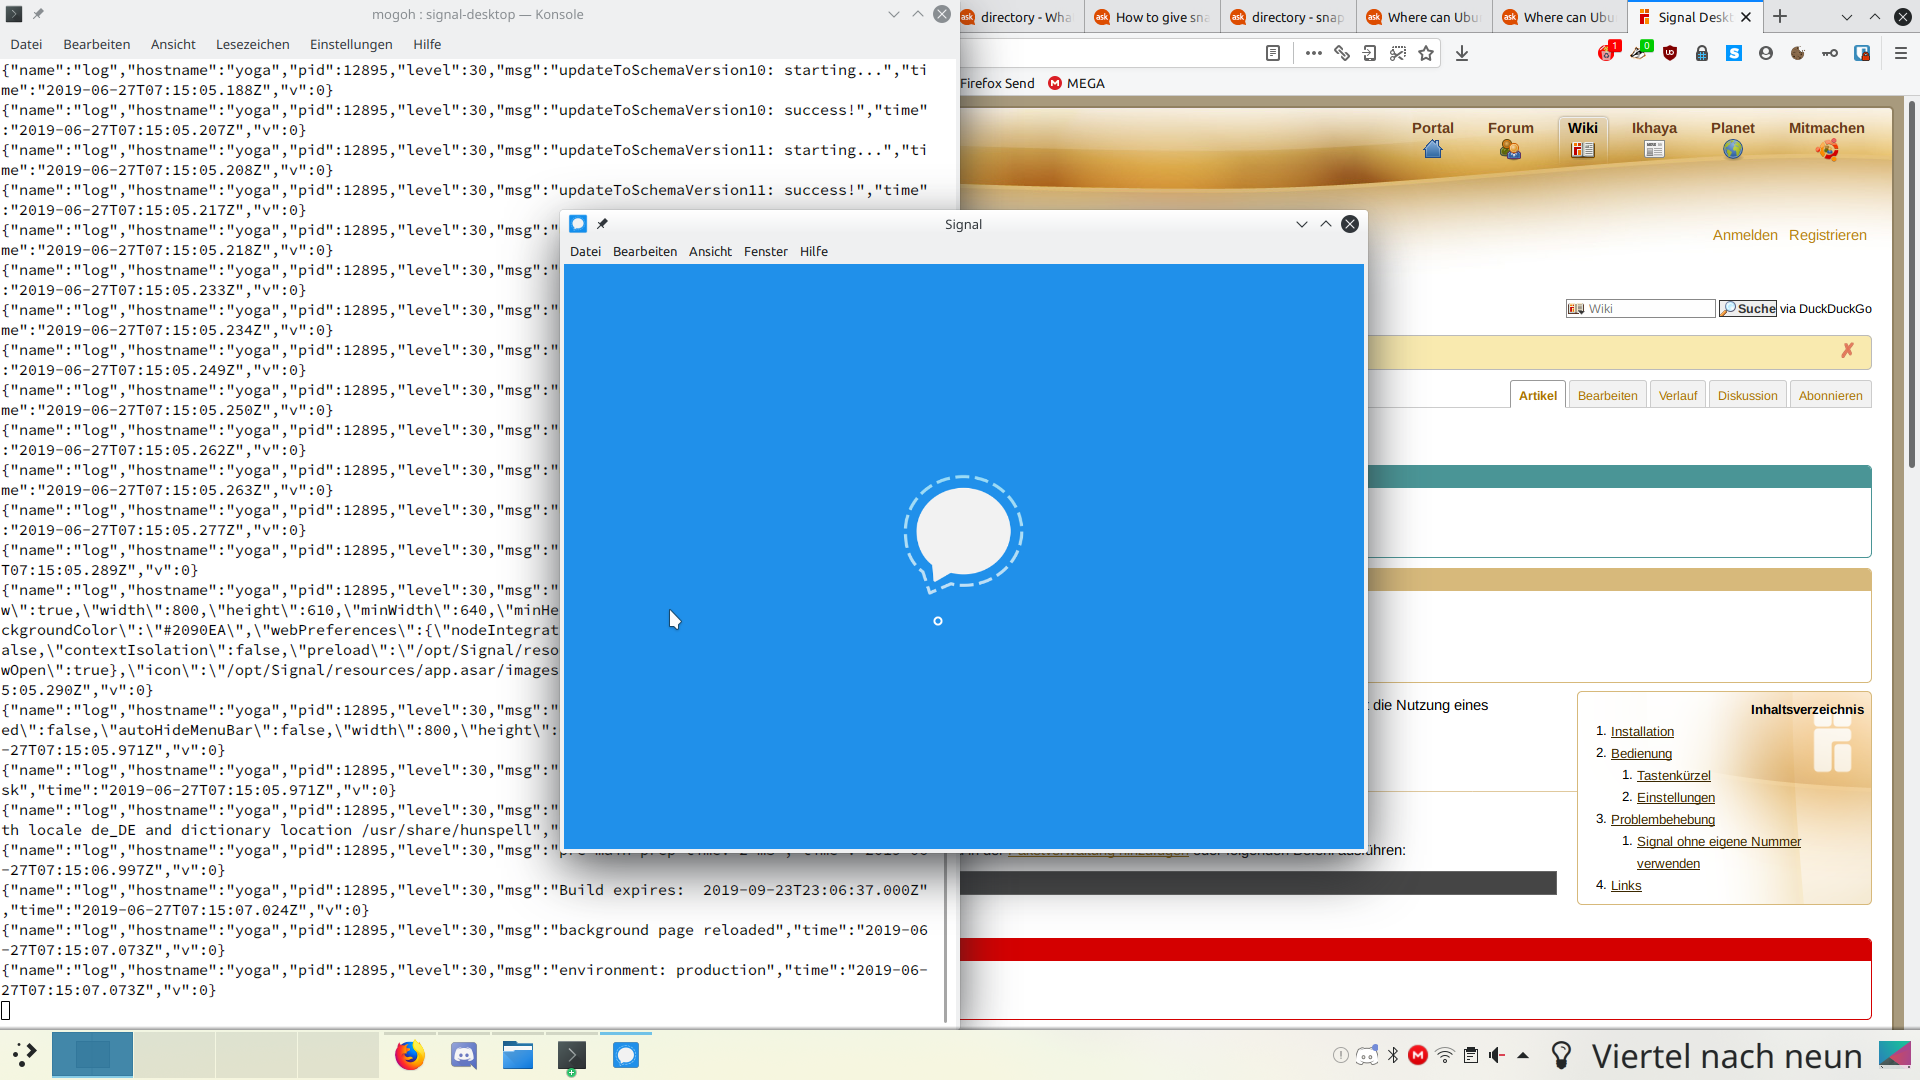The image size is (1920, 1080).
Task: Toggle the pin on the Signal window
Action: [603, 224]
